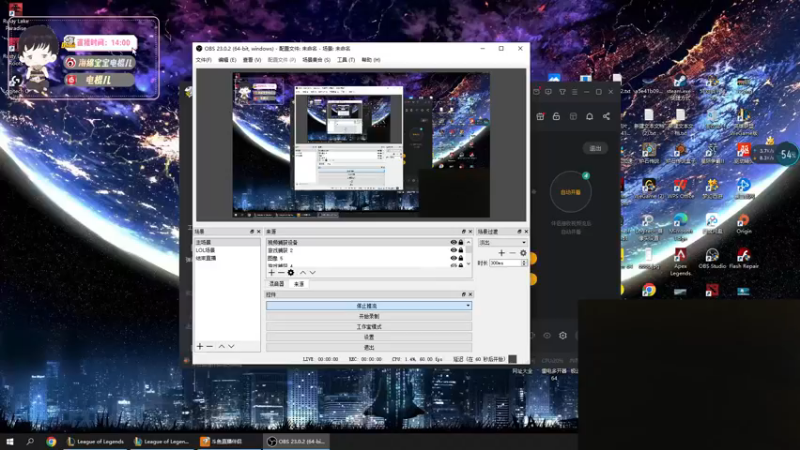Select the 结束直播 scene
This screenshot has height=450, width=800.
[227, 258]
